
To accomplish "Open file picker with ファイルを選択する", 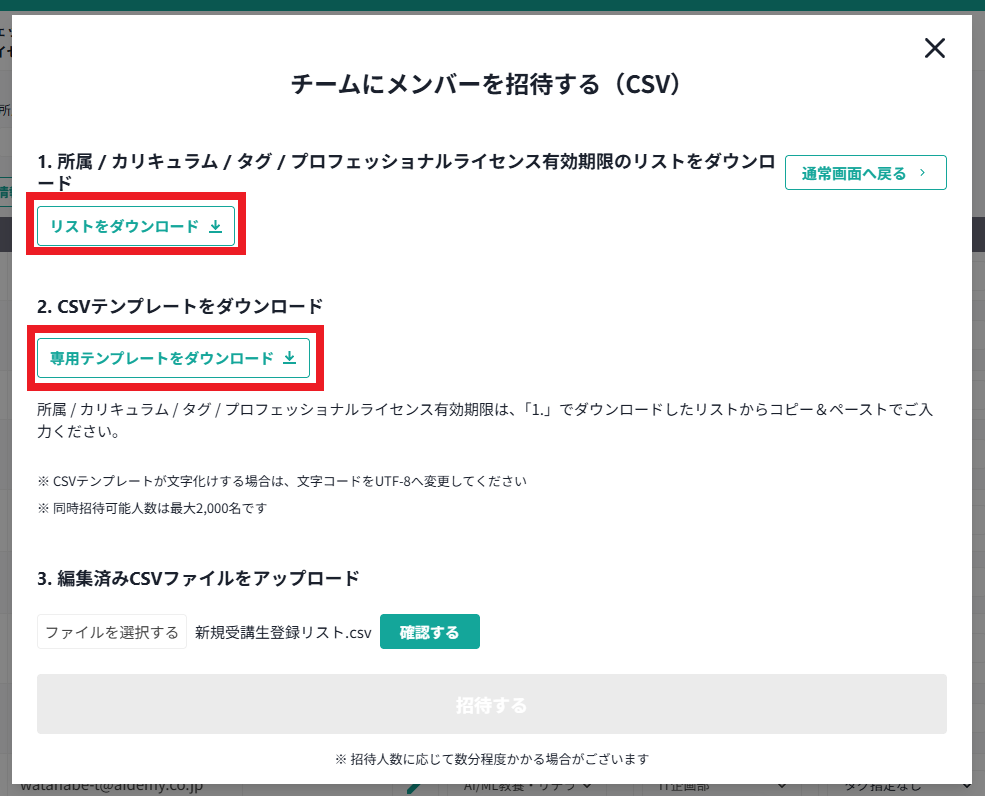I will 112,632.
